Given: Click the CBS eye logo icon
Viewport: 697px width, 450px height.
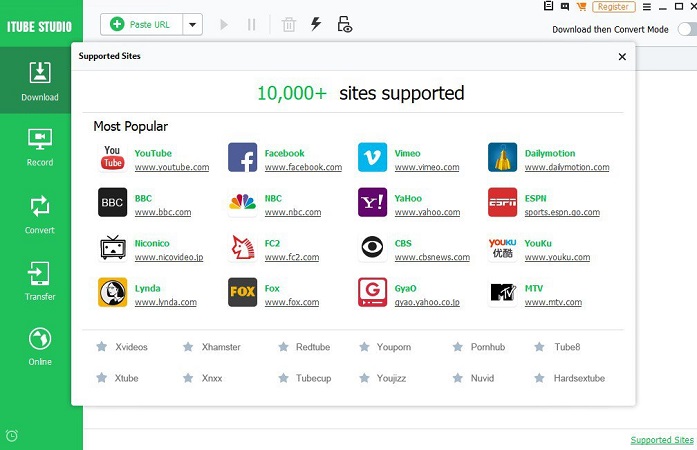Looking at the screenshot, I should tap(373, 247).
